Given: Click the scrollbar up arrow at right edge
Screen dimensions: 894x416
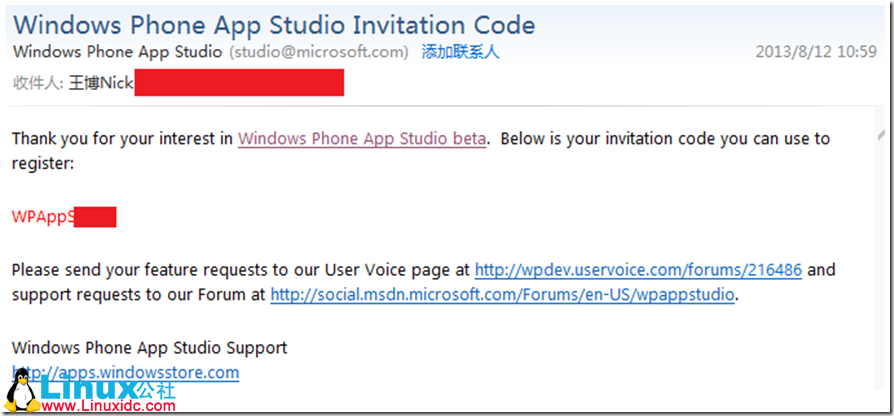Looking at the screenshot, I should pyautogui.click(x=880, y=136).
